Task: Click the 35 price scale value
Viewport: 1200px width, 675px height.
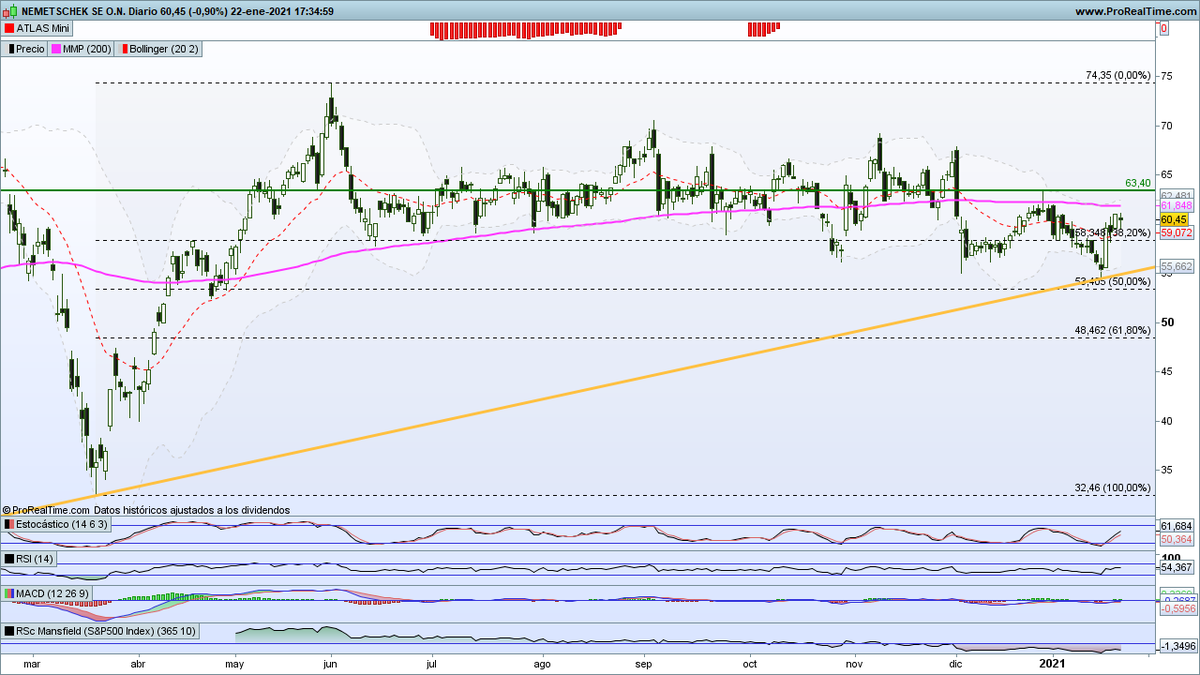Action: (1166, 469)
